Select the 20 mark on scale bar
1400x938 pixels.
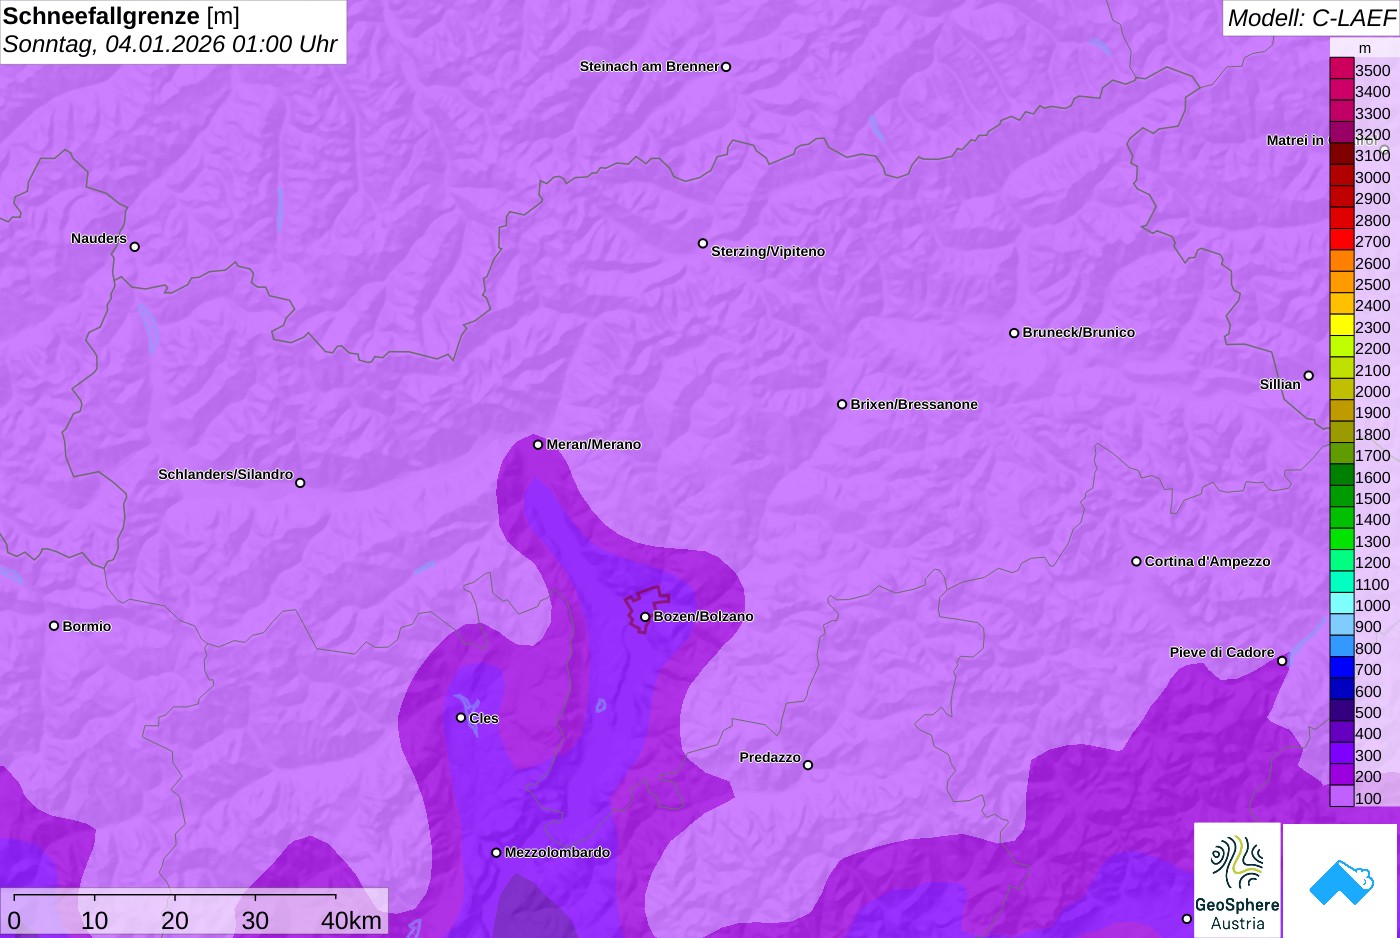(x=175, y=921)
